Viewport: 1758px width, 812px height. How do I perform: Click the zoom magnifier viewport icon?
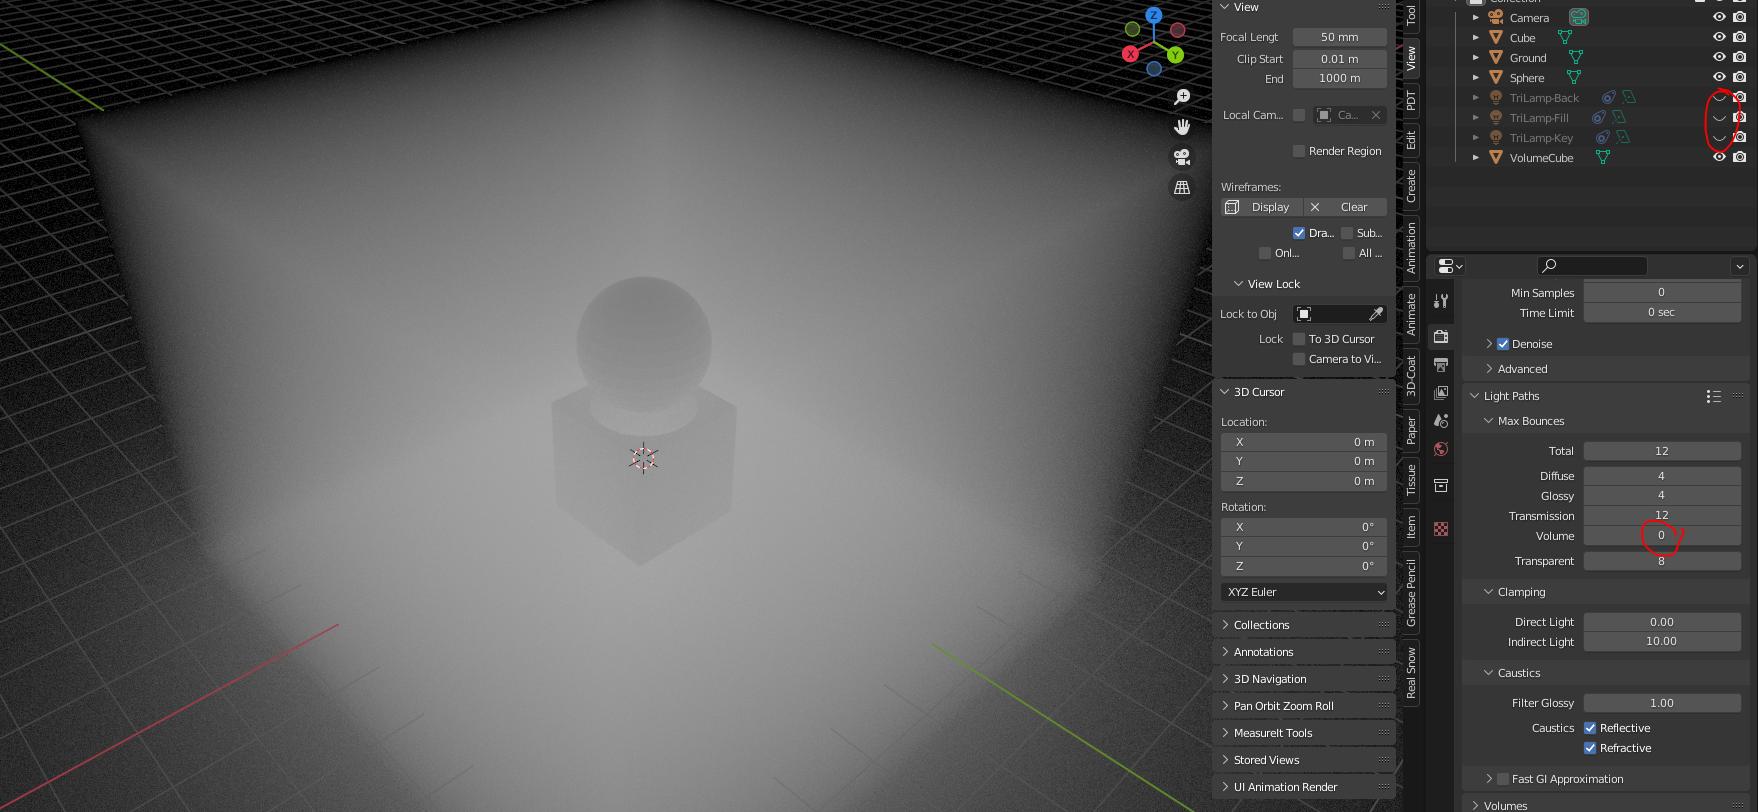[x=1182, y=97]
